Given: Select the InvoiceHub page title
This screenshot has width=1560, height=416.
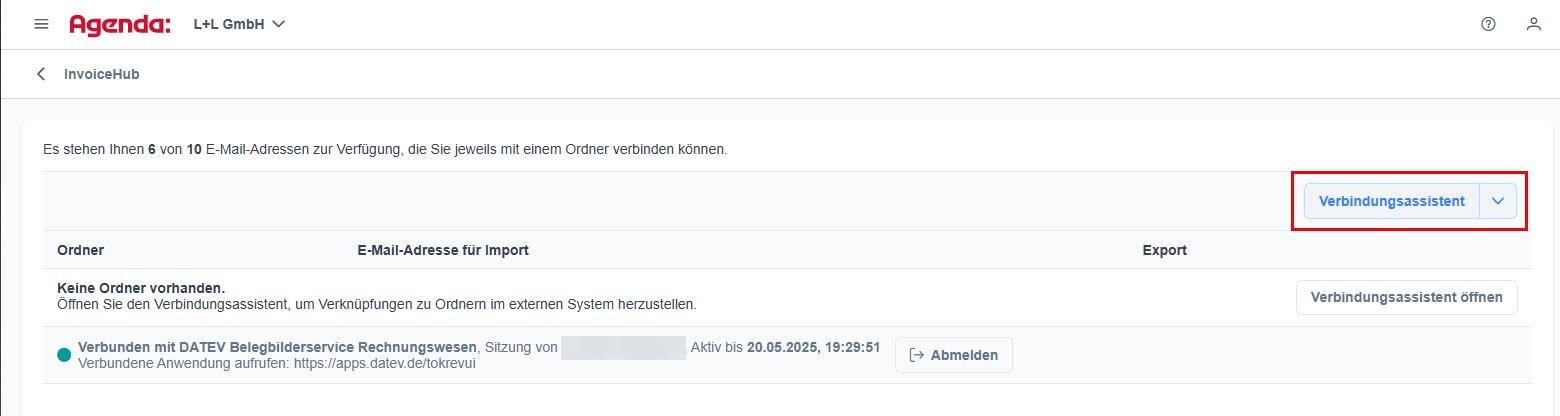Looking at the screenshot, I should click(x=101, y=74).
